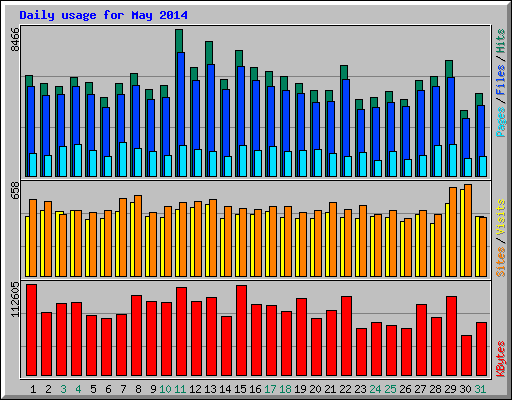Image resolution: width=512 pixels, height=400 pixels.
Task: Click day 22 on the x-axis
Action: pos(345,389)
